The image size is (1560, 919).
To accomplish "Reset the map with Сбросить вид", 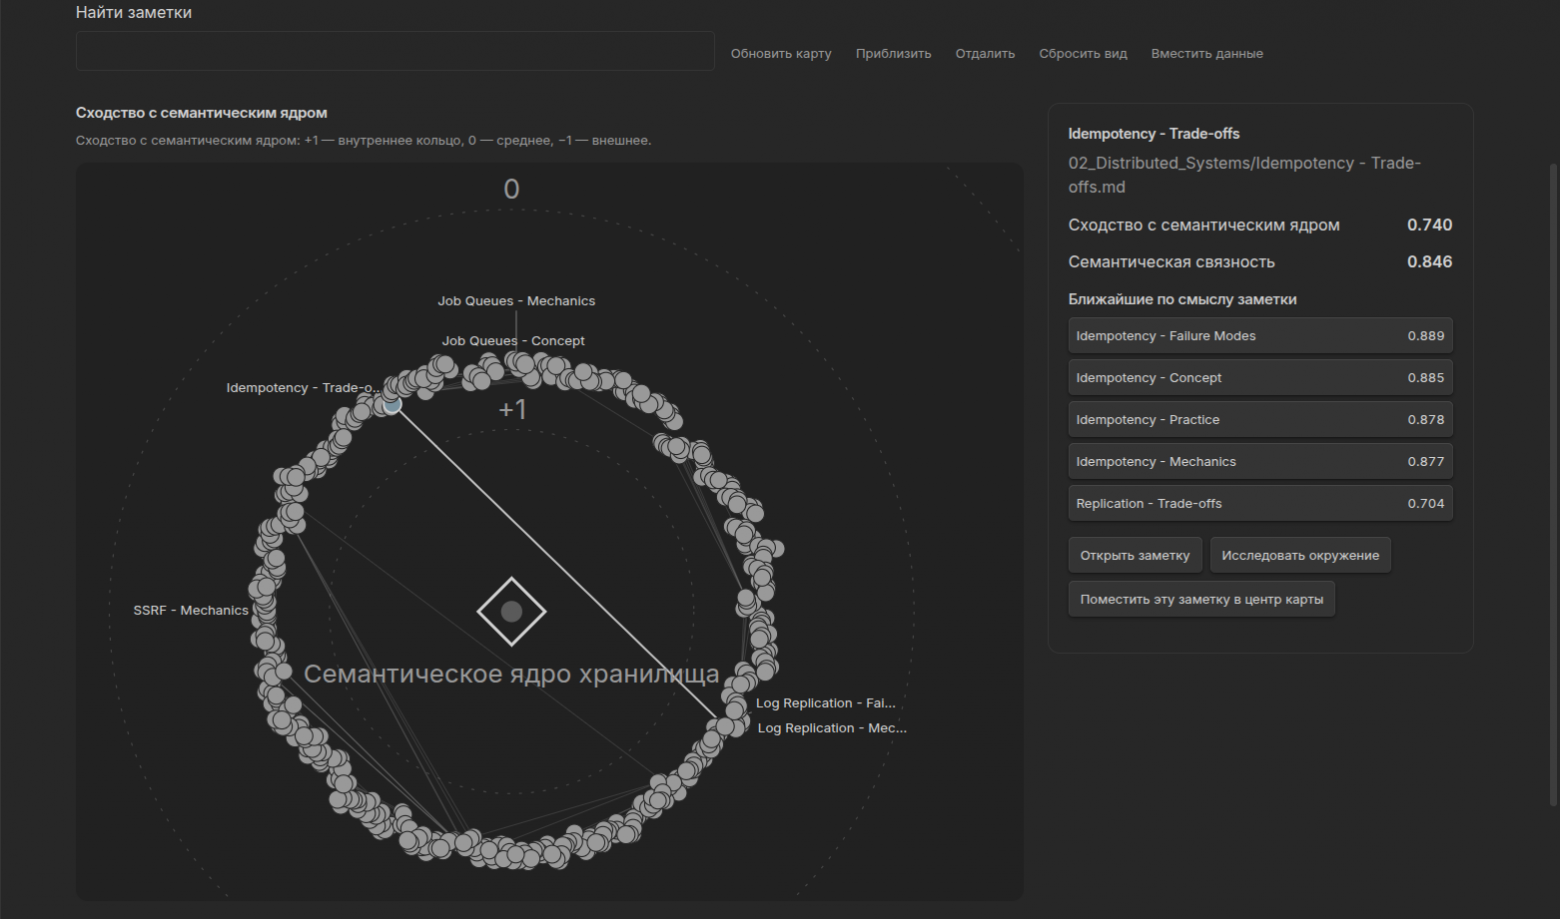I will point(1083,54).
